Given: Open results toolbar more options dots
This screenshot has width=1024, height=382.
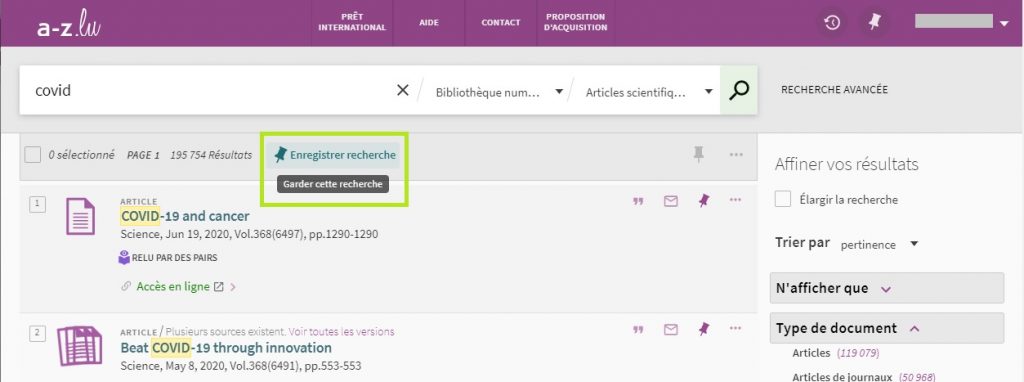Looking at the screenshot, I should (x=736, y=155).
